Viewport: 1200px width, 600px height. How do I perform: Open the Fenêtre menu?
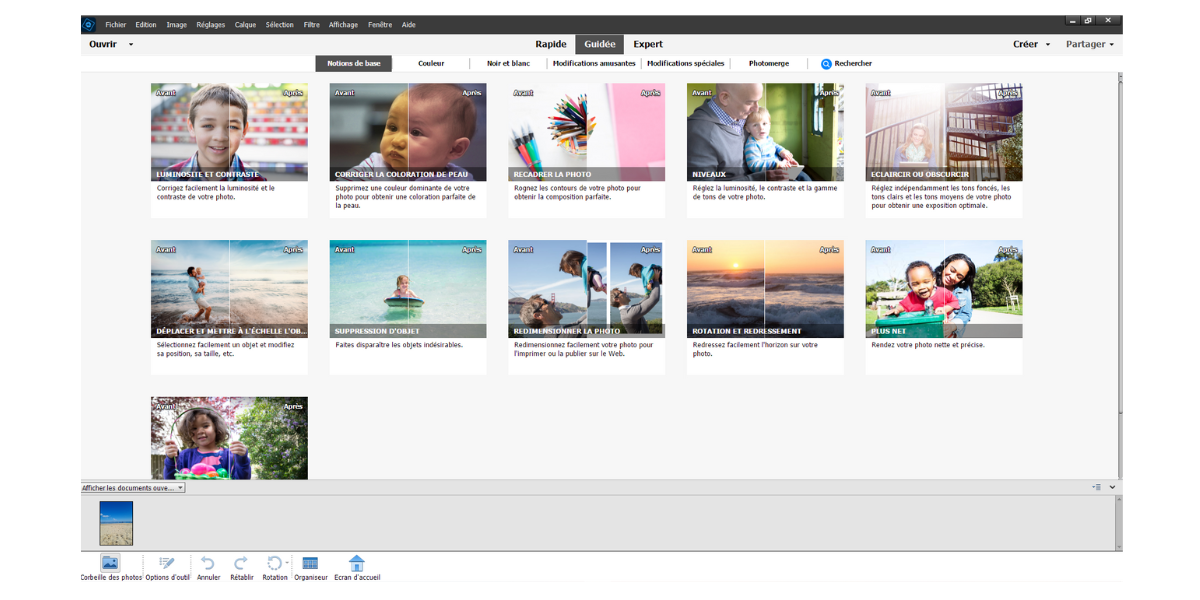point(380,24)
